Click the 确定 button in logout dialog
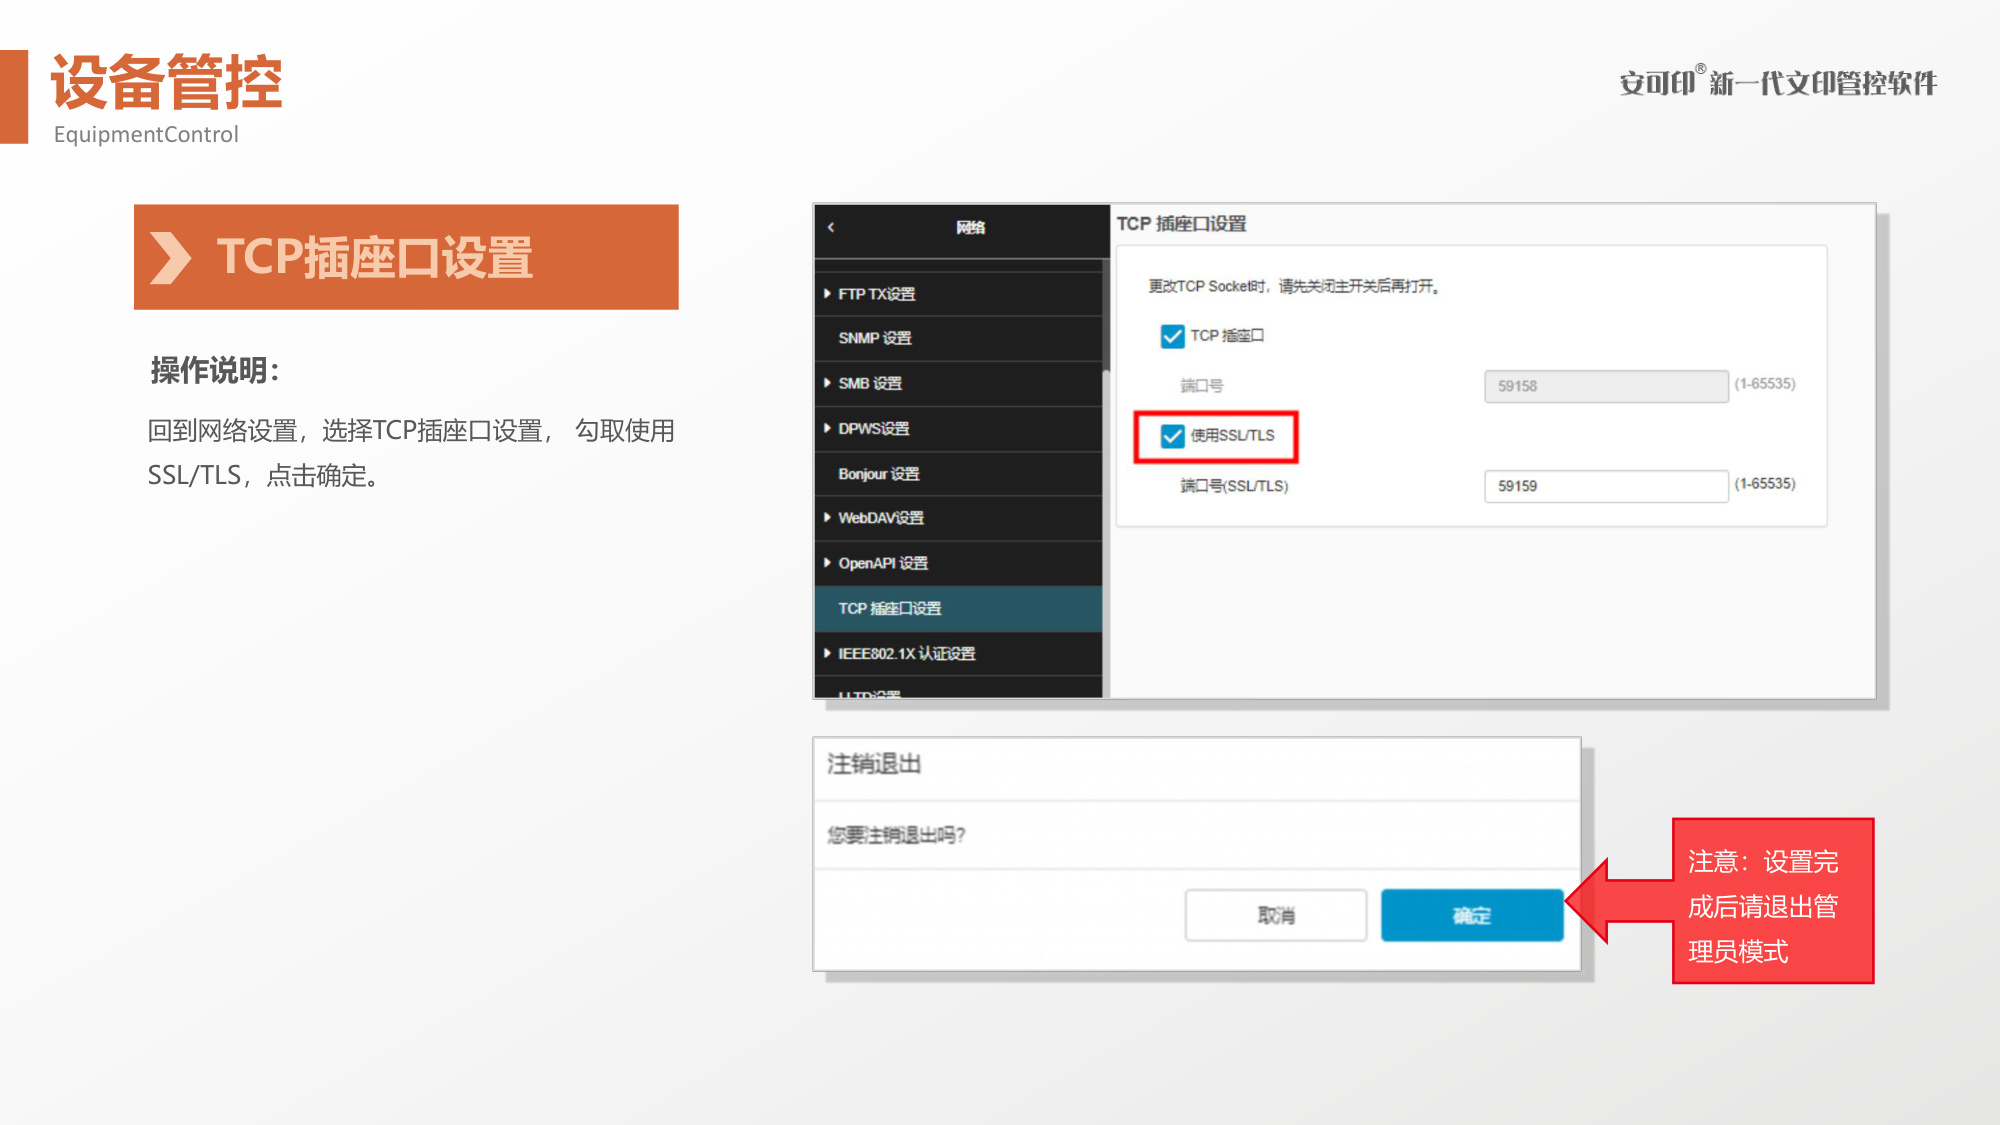The height and width of the screenshot is (1125, 2000). 1472,915
